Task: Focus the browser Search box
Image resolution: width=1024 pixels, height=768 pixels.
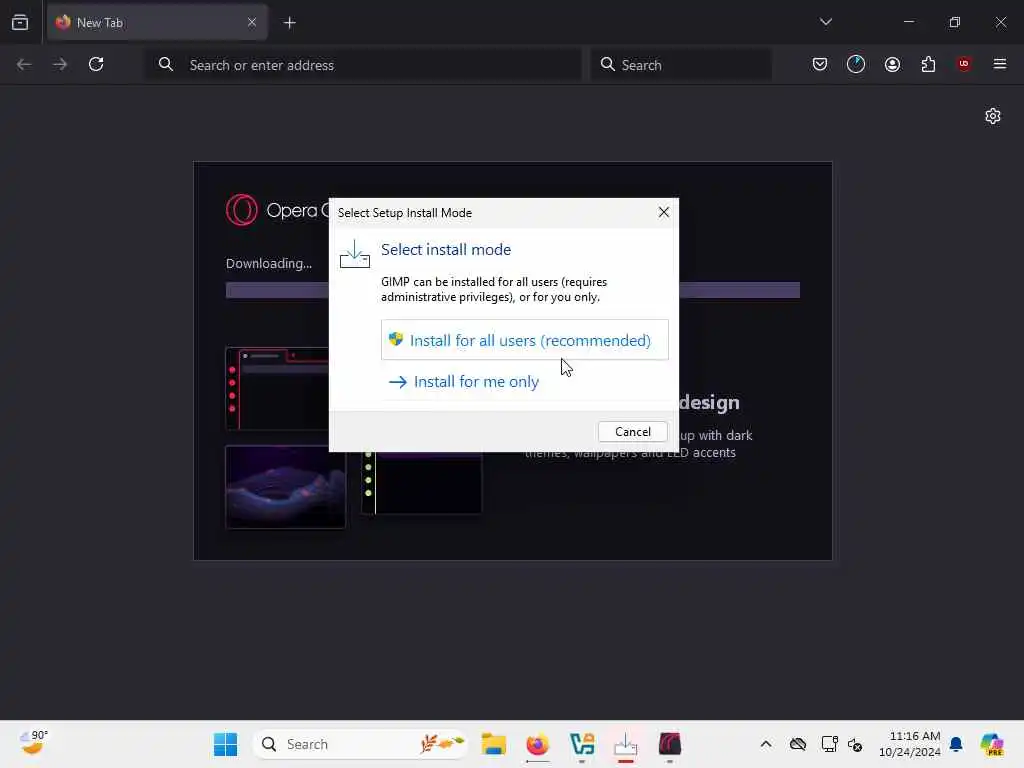Action: point(680,65)
